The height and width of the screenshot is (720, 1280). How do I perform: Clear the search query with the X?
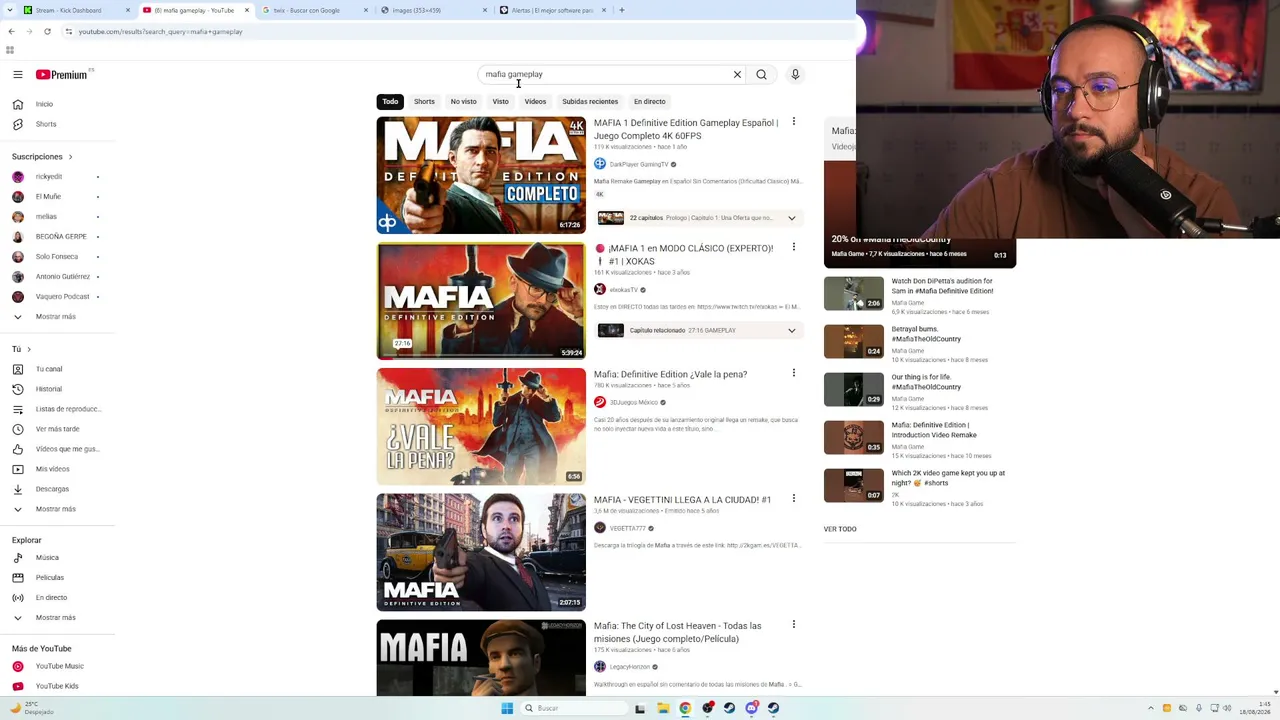[x=737, y=75]
